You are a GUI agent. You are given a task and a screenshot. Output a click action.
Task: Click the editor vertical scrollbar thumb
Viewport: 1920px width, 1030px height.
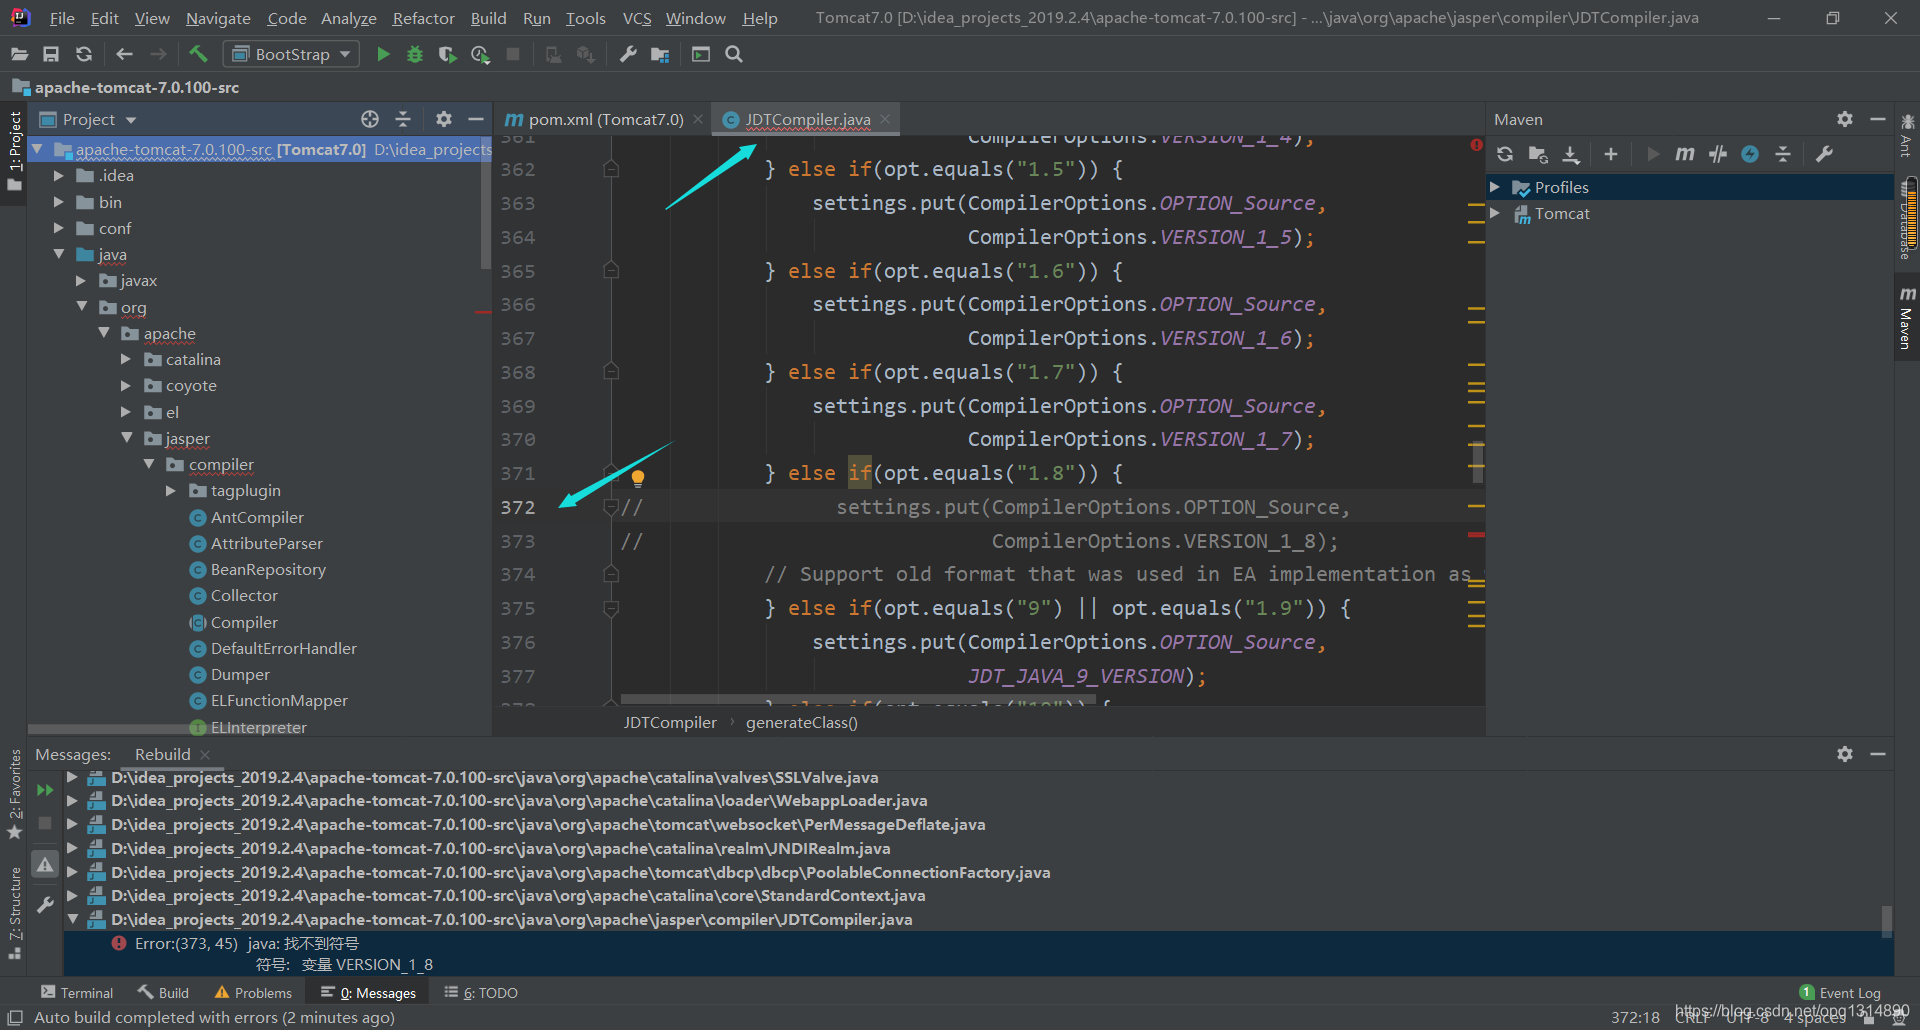tap(1478, 462)
